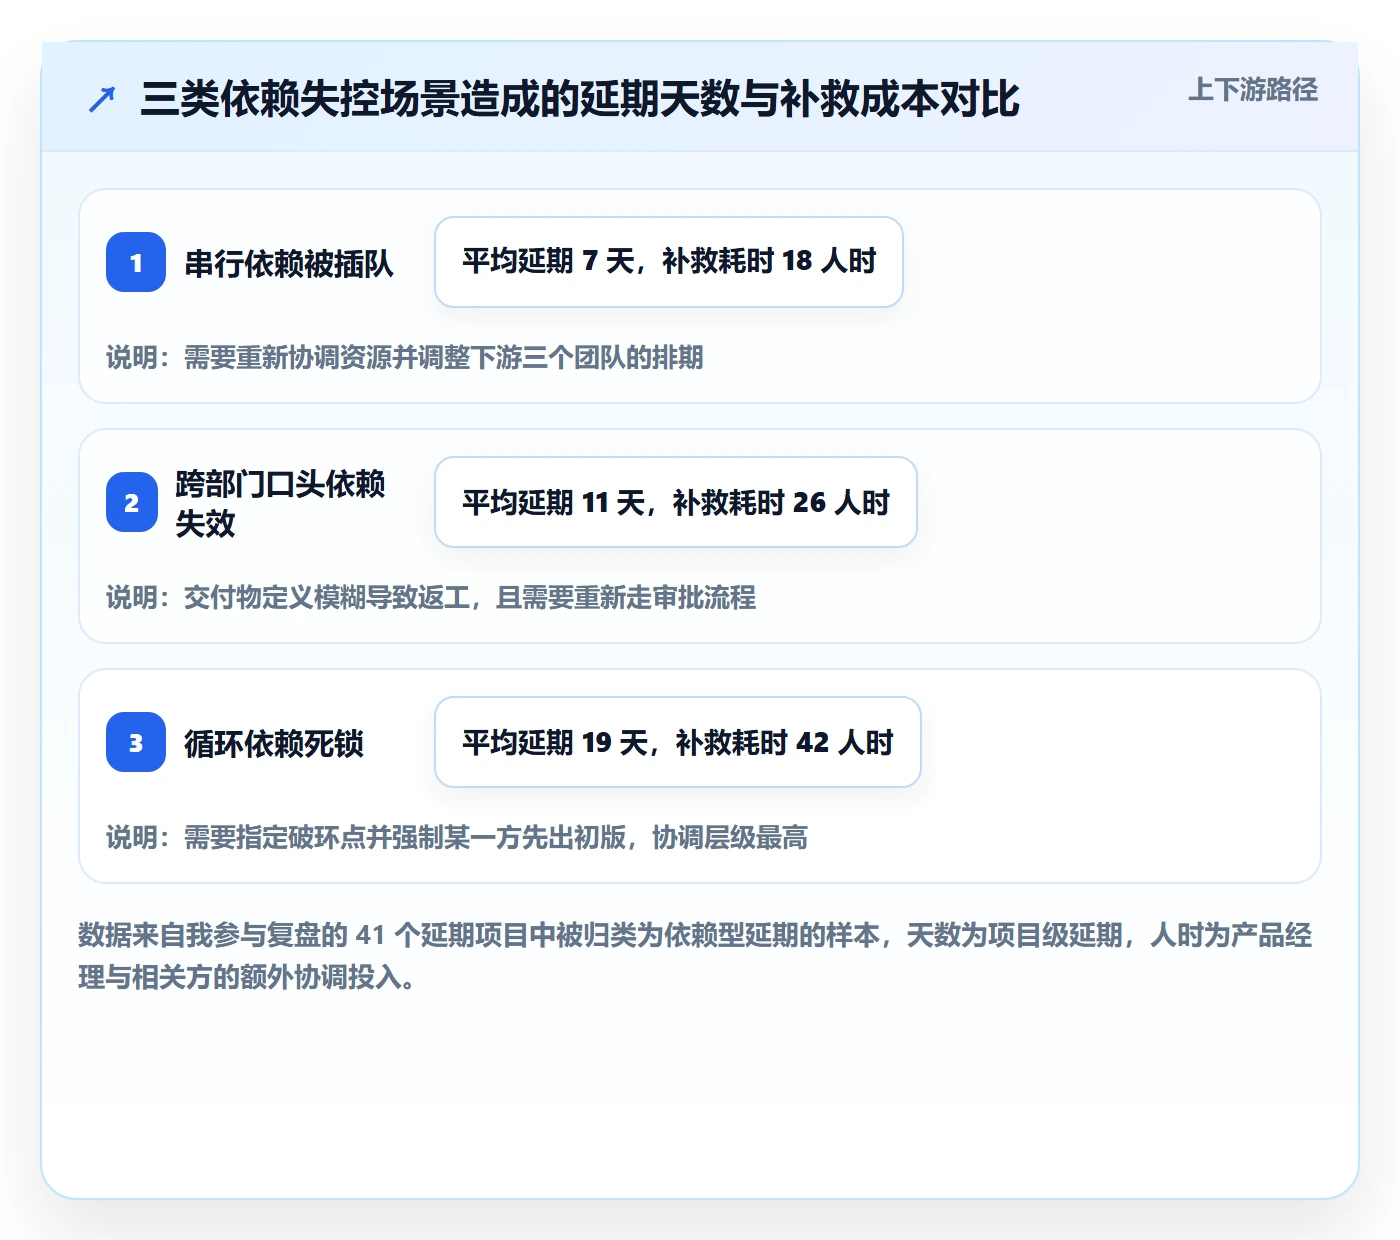Click the number 1 badge

(136, 262)
